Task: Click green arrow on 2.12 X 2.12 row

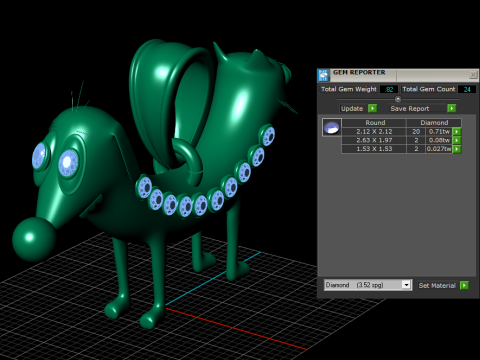Action: pos(457,132)
